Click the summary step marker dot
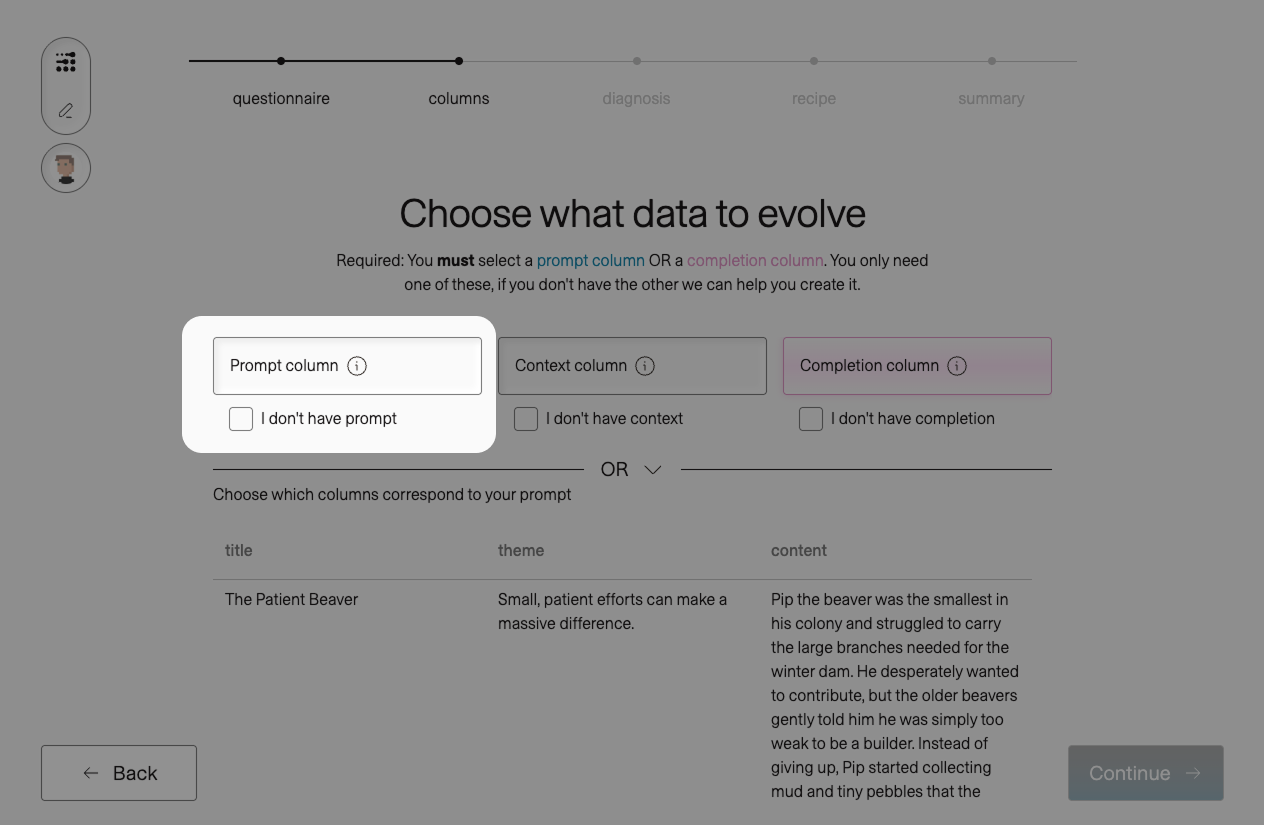 pos(992,61)
